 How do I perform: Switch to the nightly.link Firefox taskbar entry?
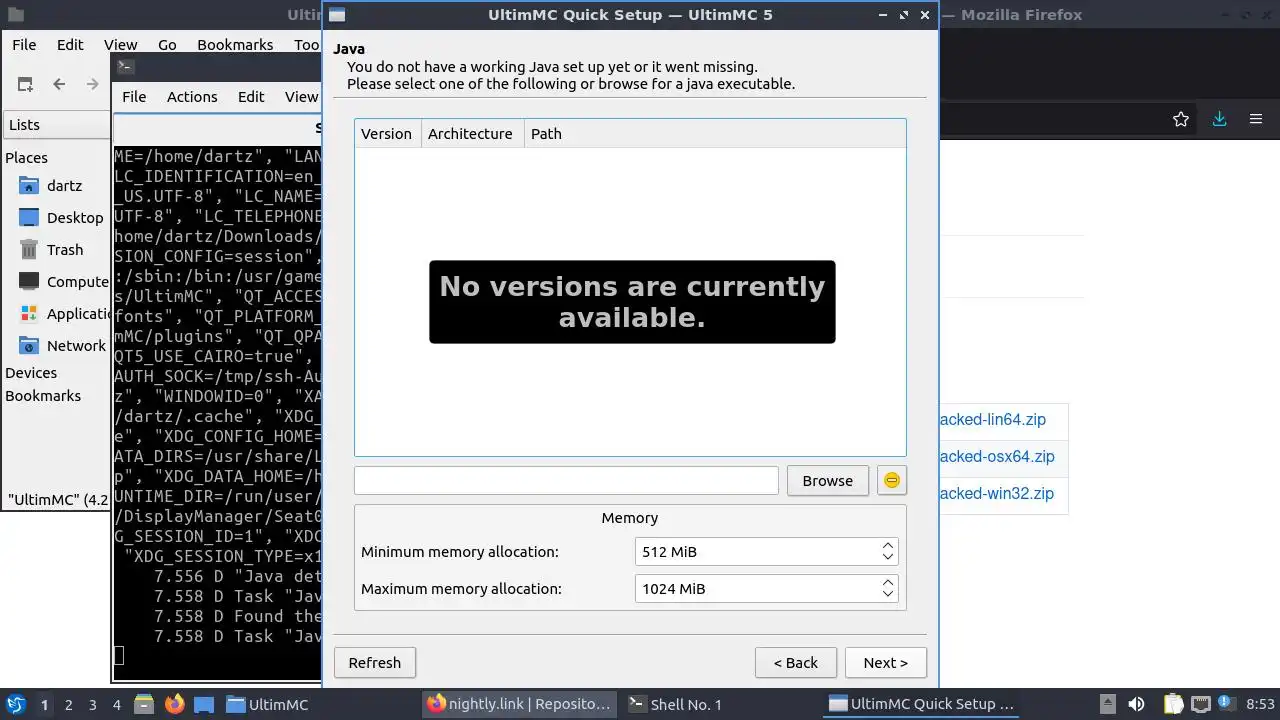click(518, 705)
